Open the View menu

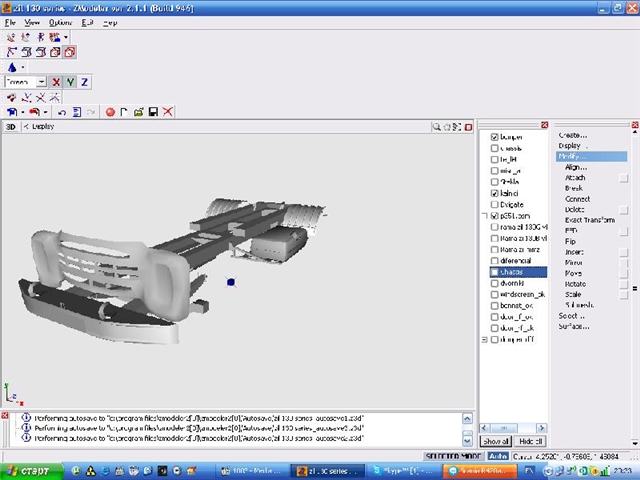click(33, 21)
